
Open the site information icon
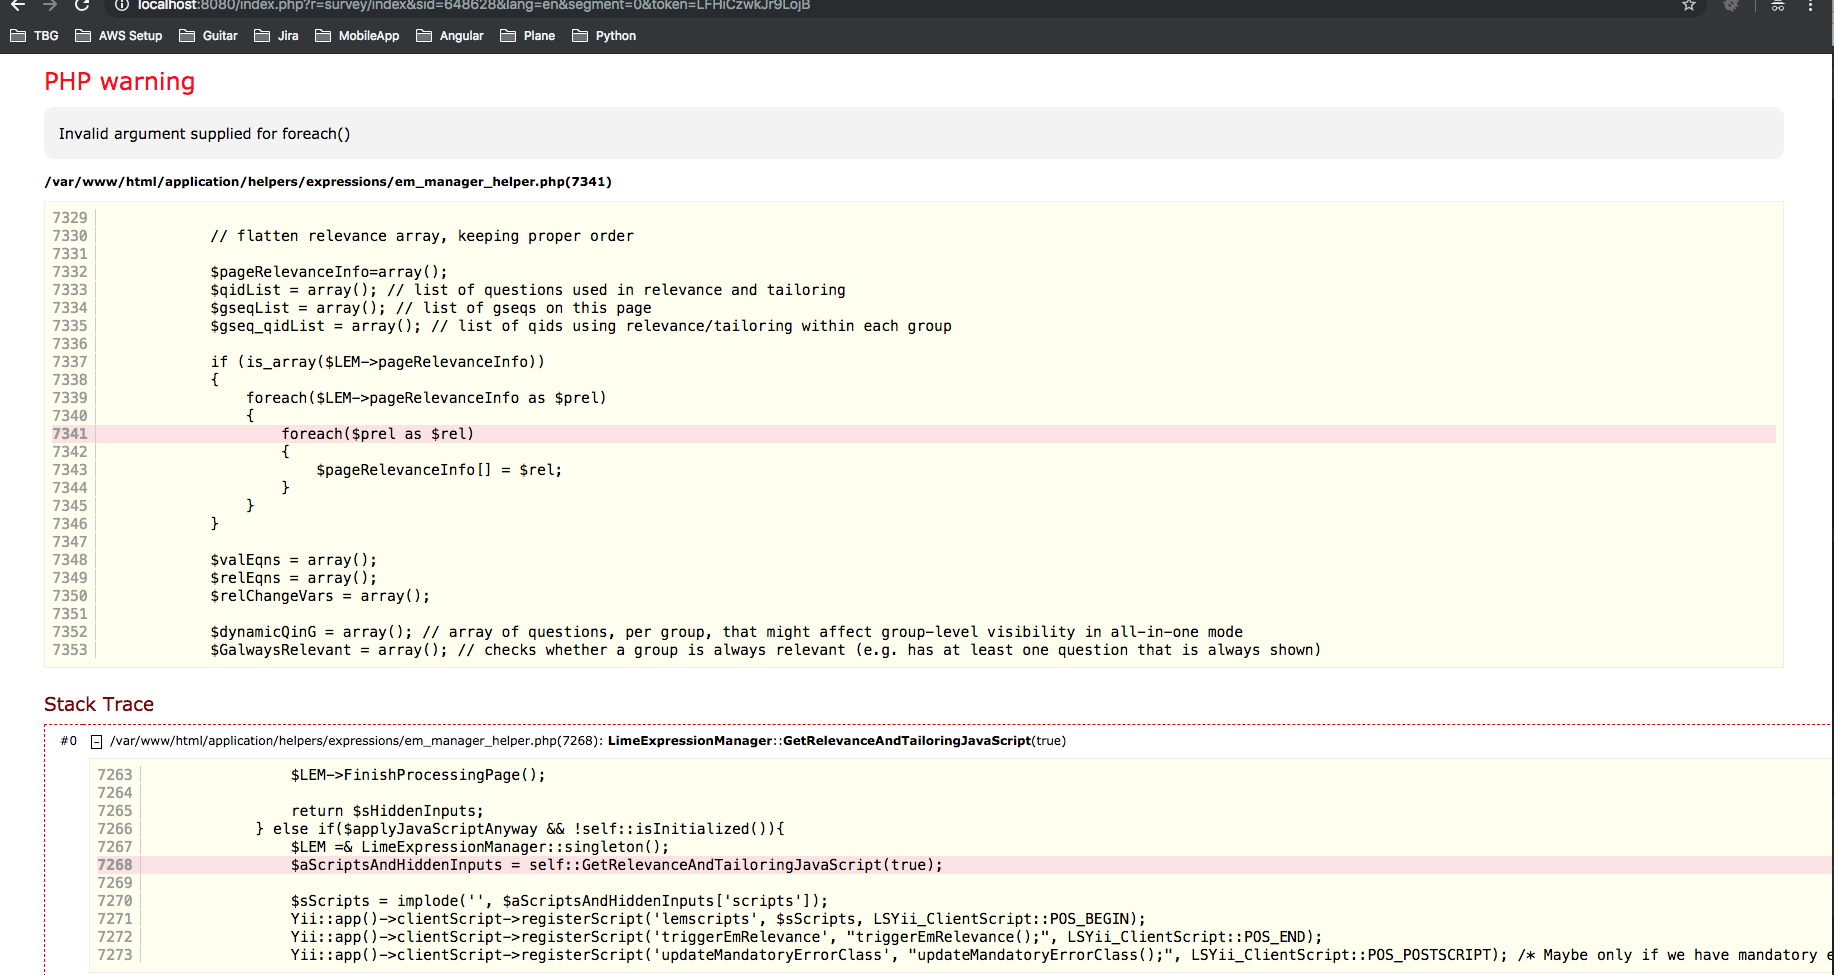(x=122, y=5)
